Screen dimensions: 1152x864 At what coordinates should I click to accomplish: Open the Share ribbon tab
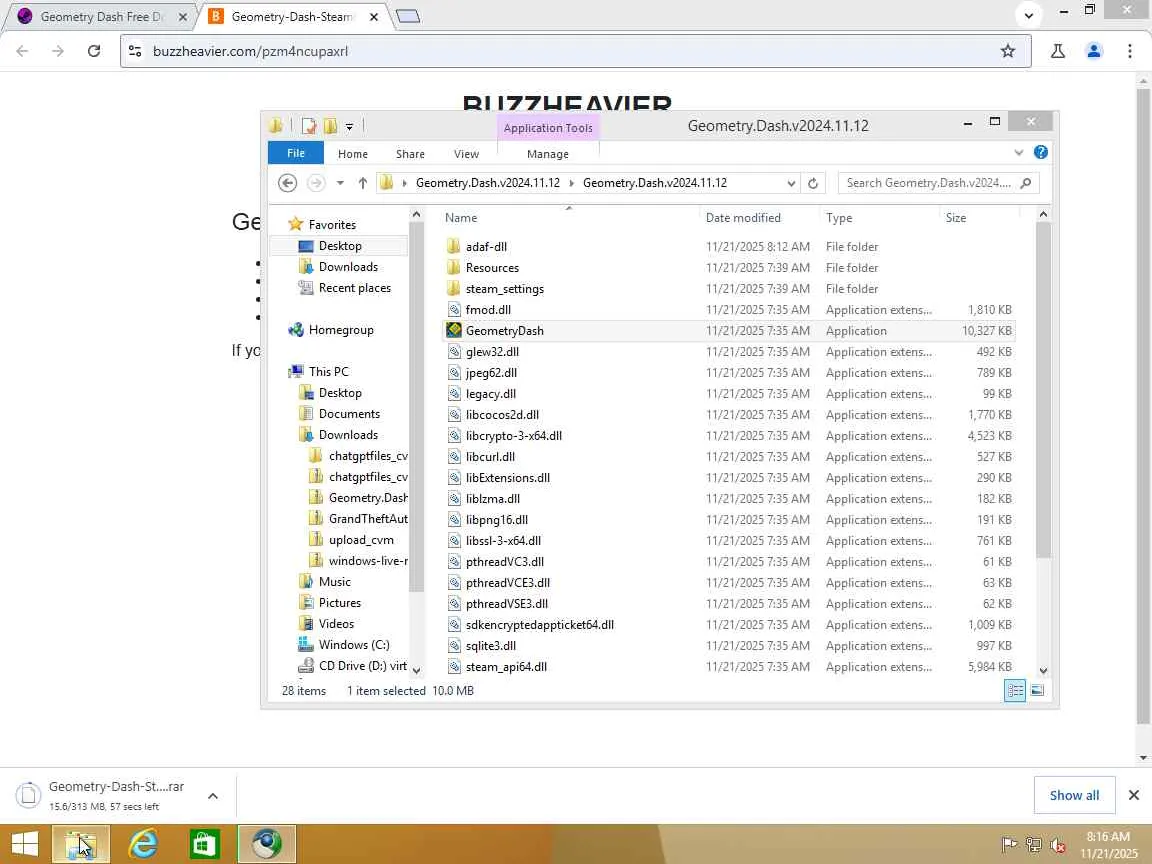pos(410,154)
